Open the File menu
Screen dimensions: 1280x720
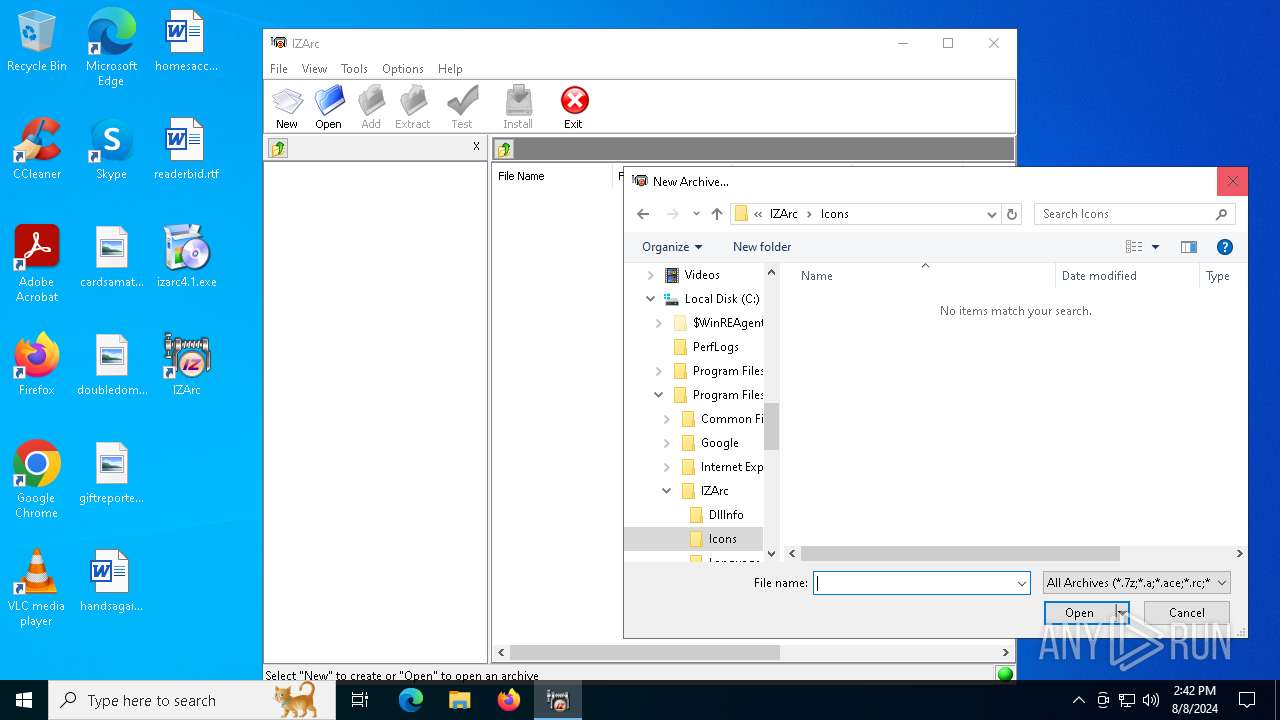click(279, 69)
